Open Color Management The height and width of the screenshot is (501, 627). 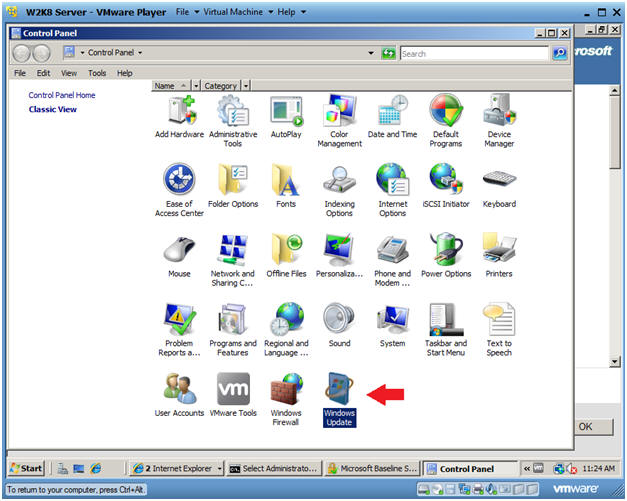click(339, 121)
